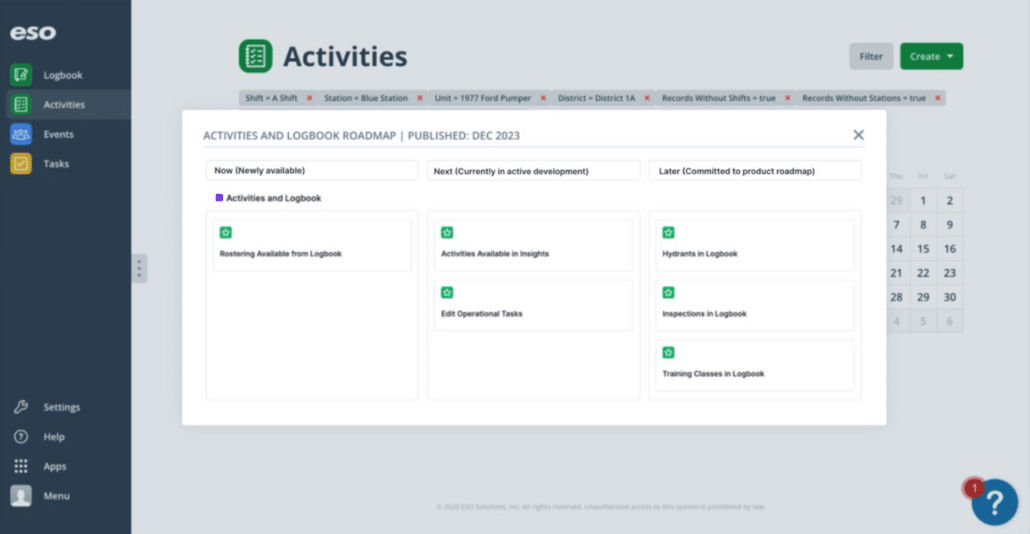
Task: Click the user avatar Menu icon
Action: tap(20, 496)
